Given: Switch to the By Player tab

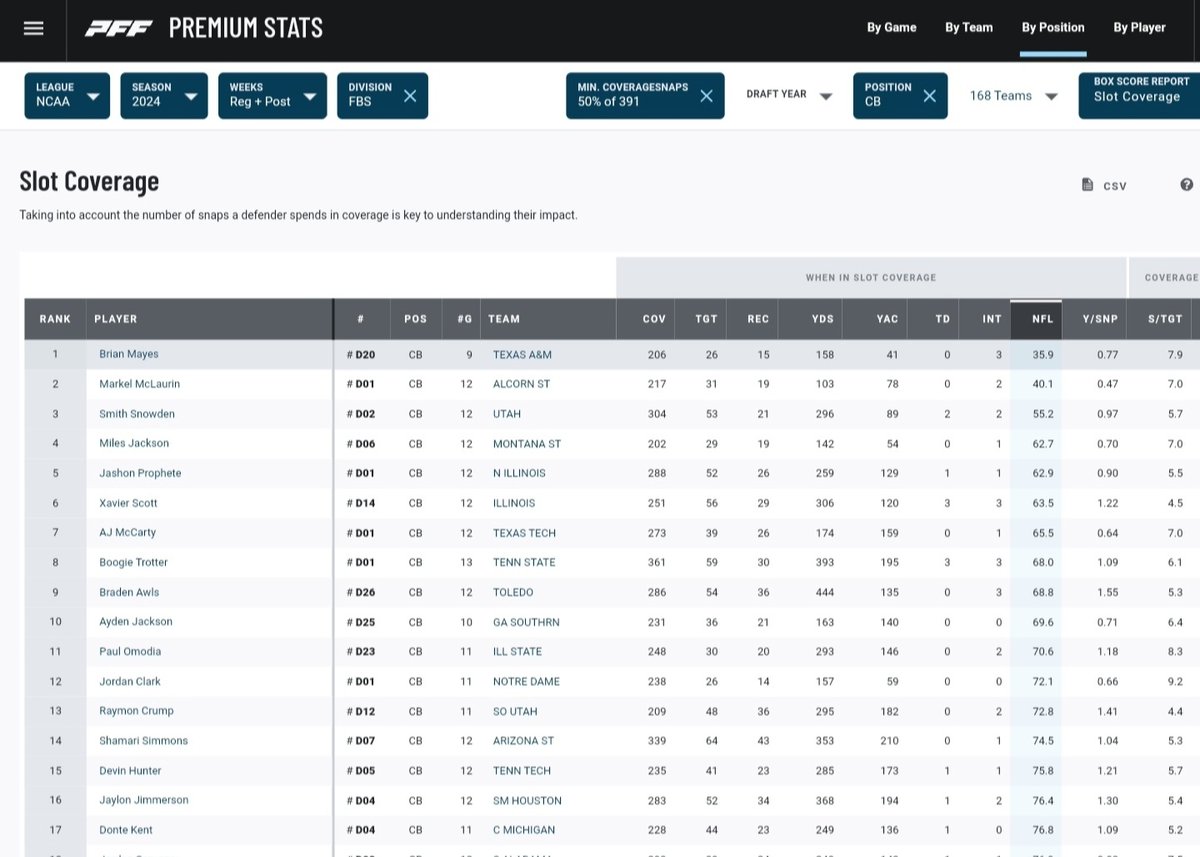Looking at the screenshot, I should (1140, 28).
